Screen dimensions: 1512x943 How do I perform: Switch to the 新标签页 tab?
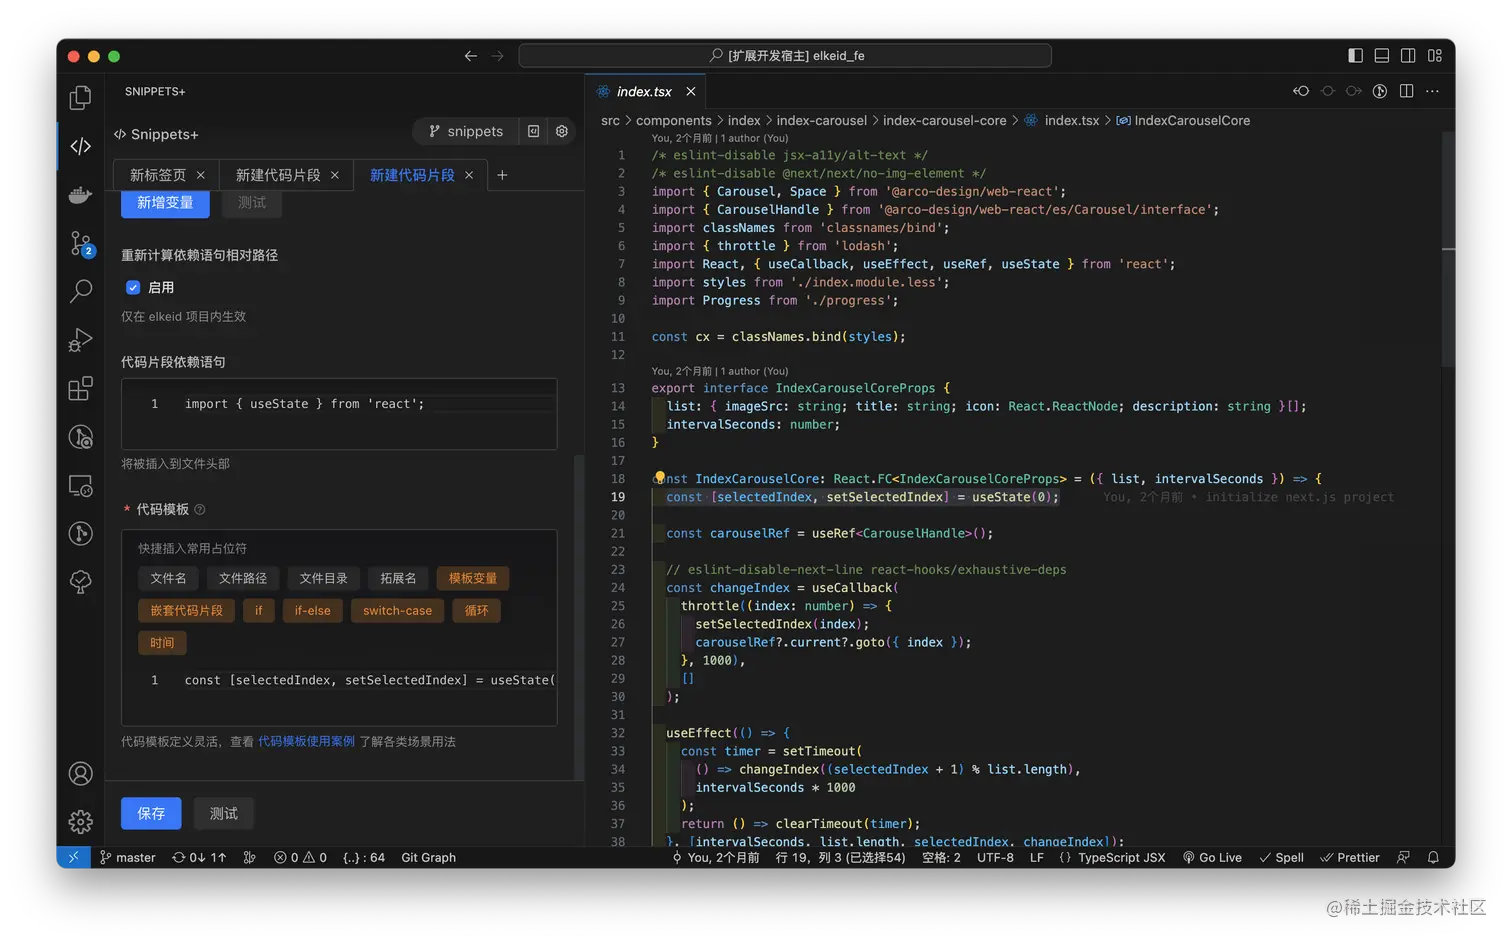158,175
